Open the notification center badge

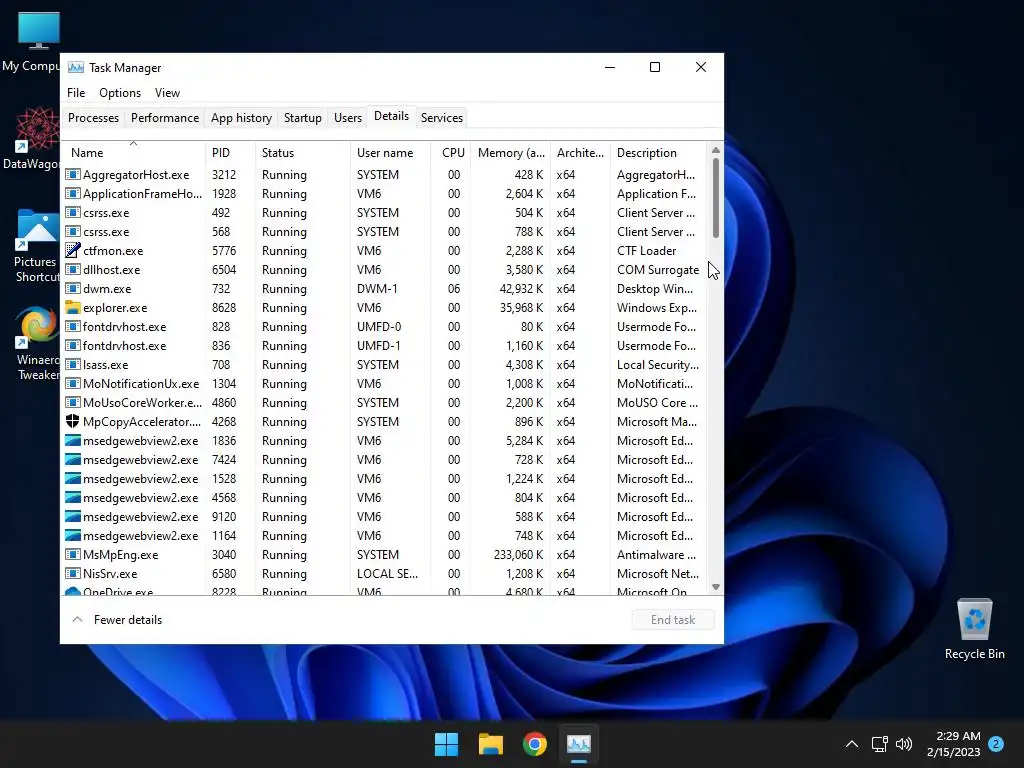click(996, 744)
